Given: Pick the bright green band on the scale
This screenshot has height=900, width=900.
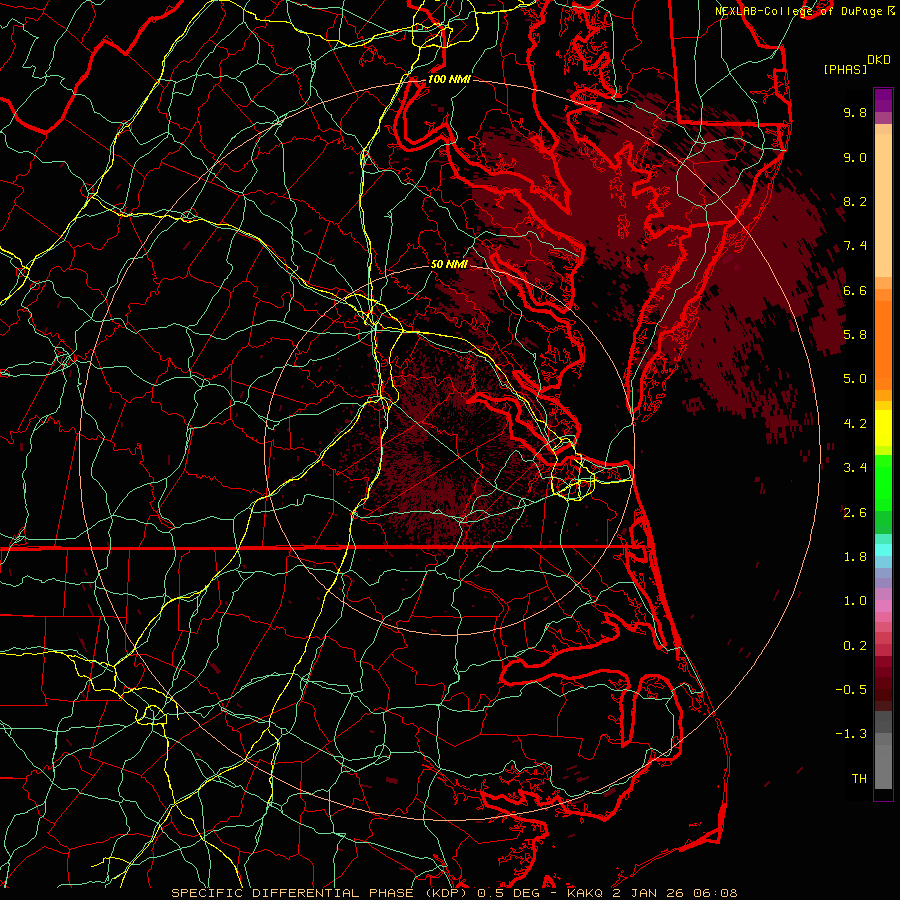Looking at the screenshot, I should (883, 482).
